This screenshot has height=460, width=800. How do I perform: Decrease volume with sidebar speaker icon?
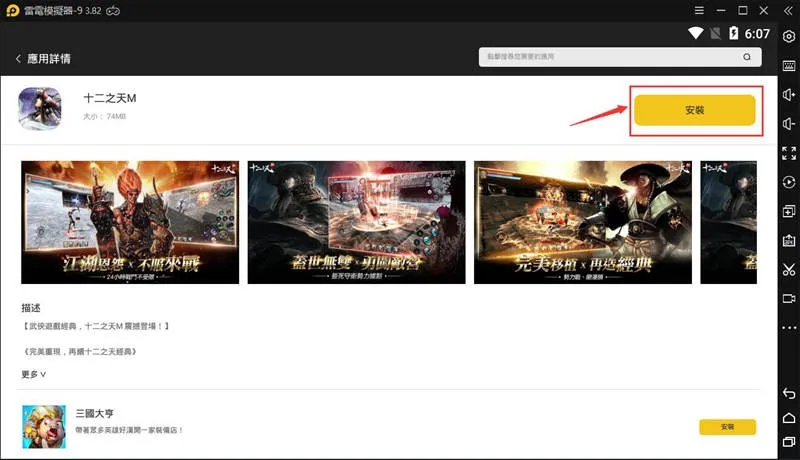click(x=789, y=124)
